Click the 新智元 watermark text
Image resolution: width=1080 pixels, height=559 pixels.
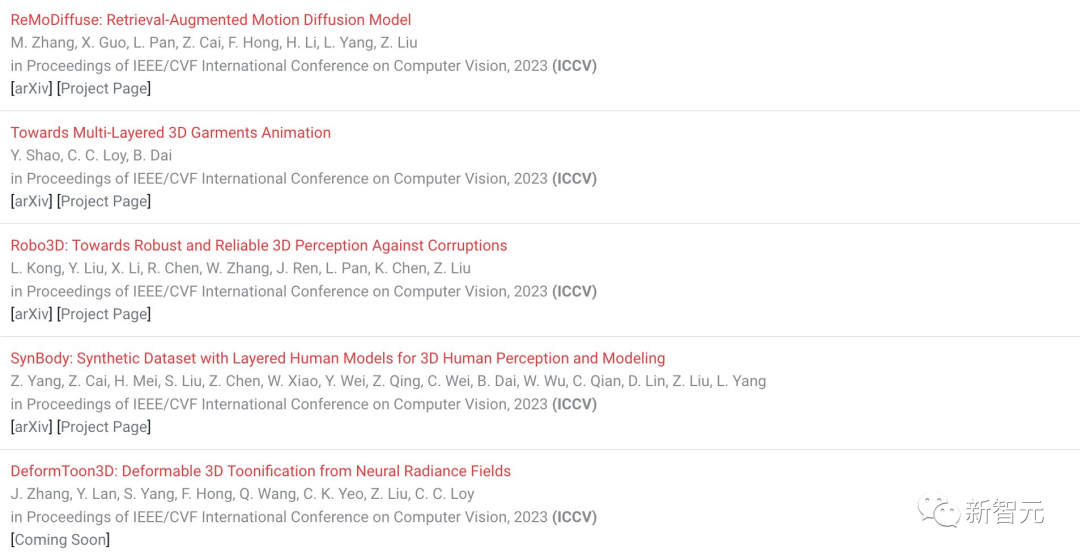click(x=1004, y=511)
